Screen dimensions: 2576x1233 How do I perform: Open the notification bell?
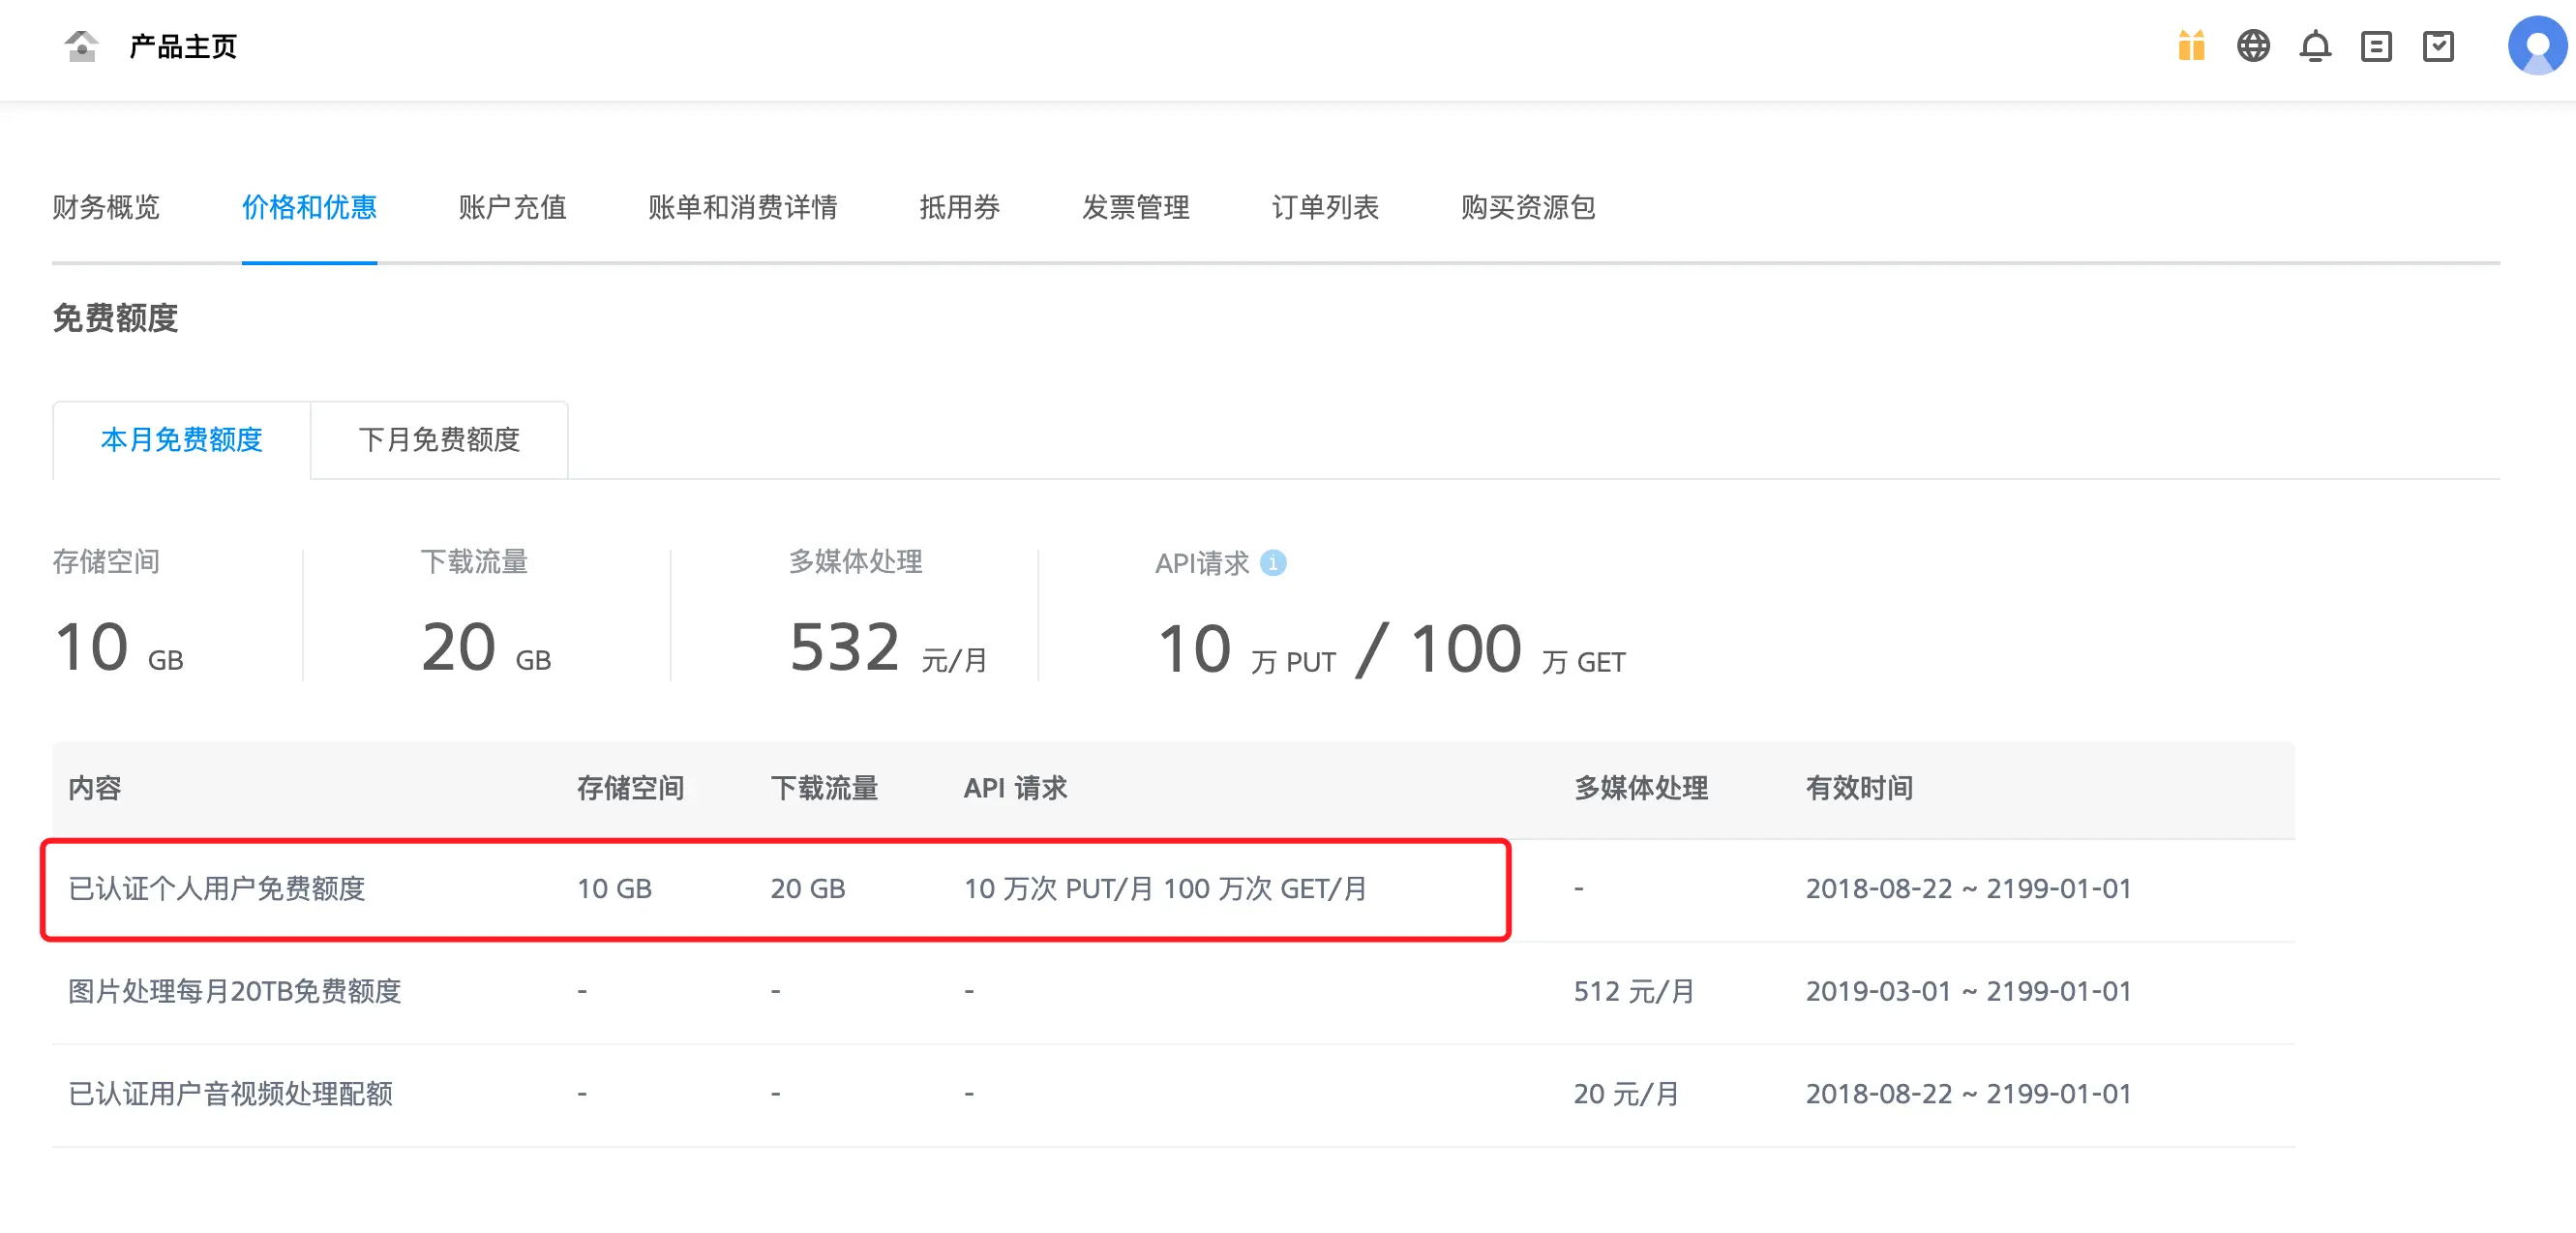(x=2314, y=46)
